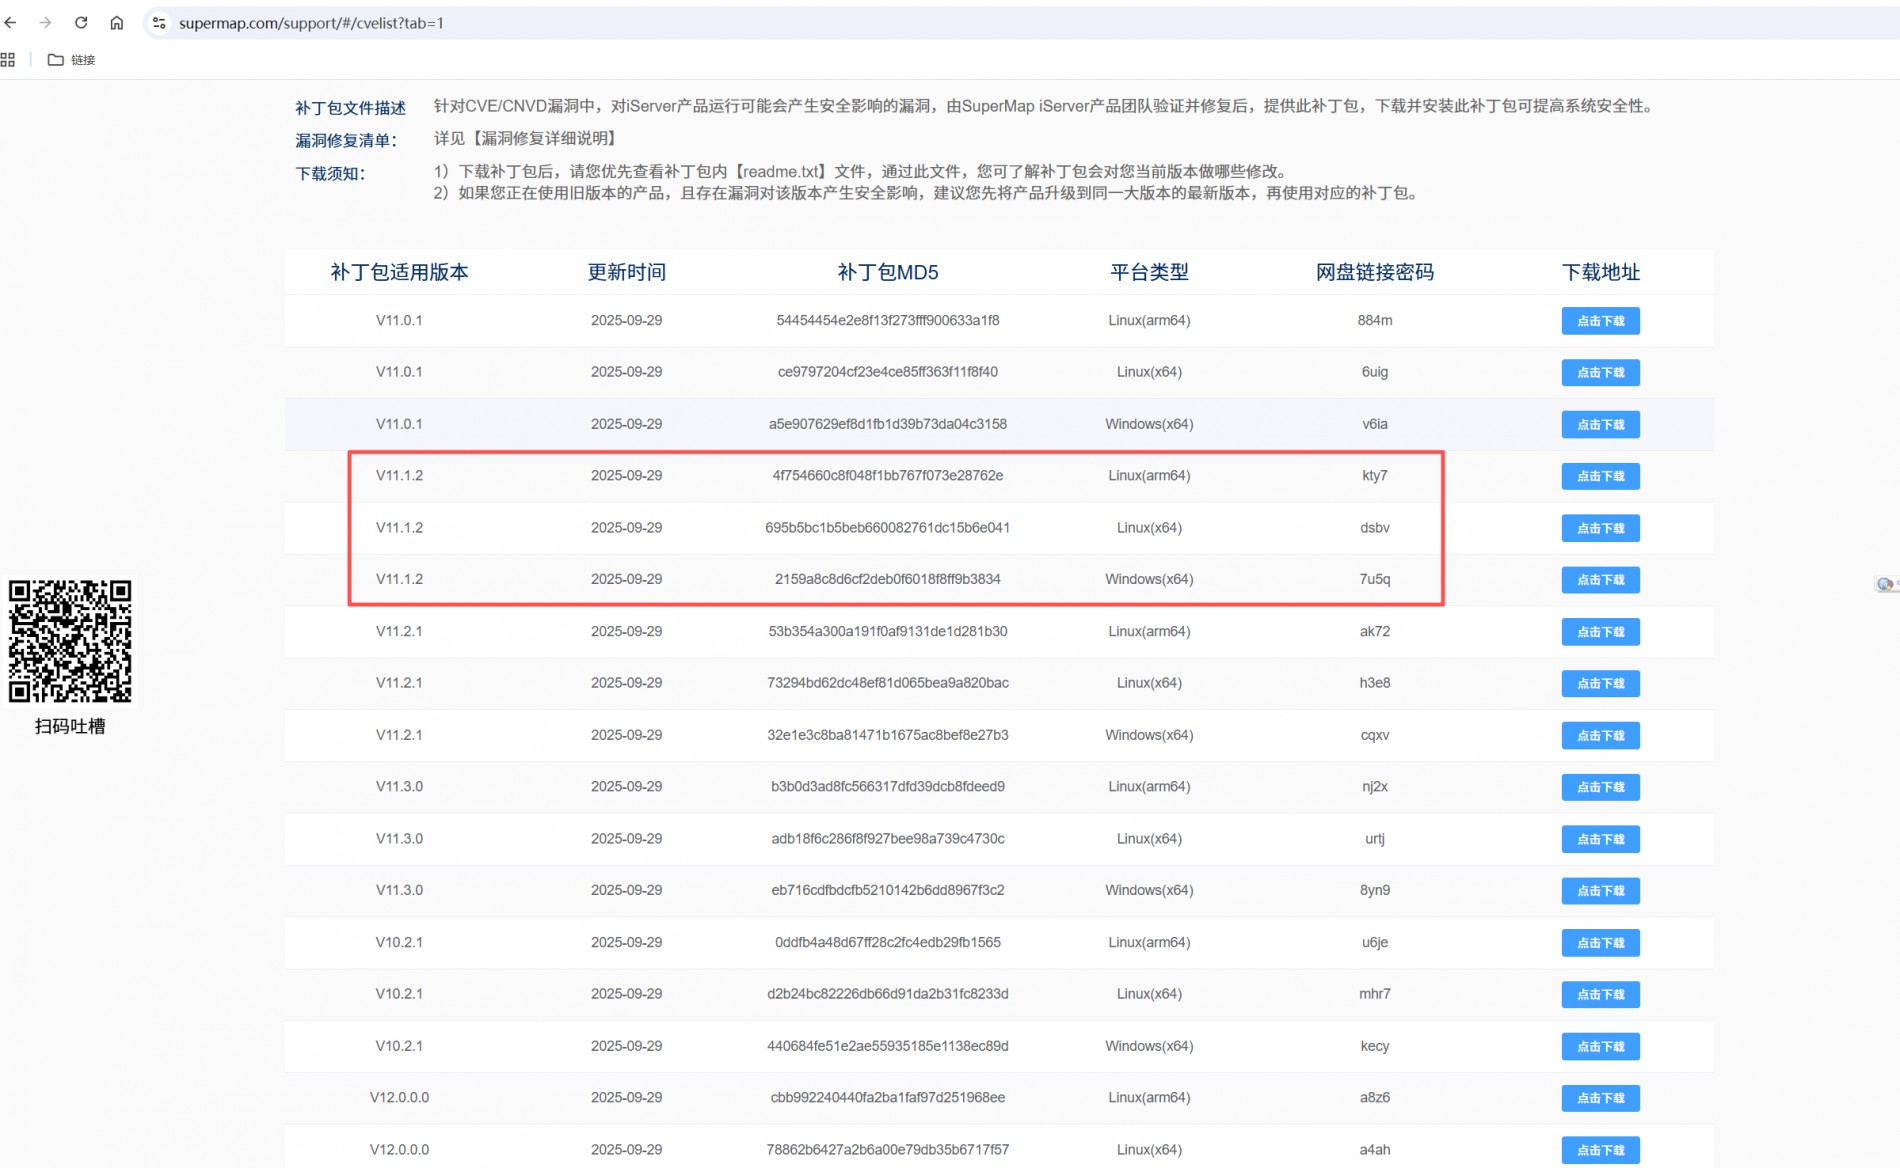
Task: Download V11.0.1 Windows(x64) patch
Action: [x=1600, y=425]
